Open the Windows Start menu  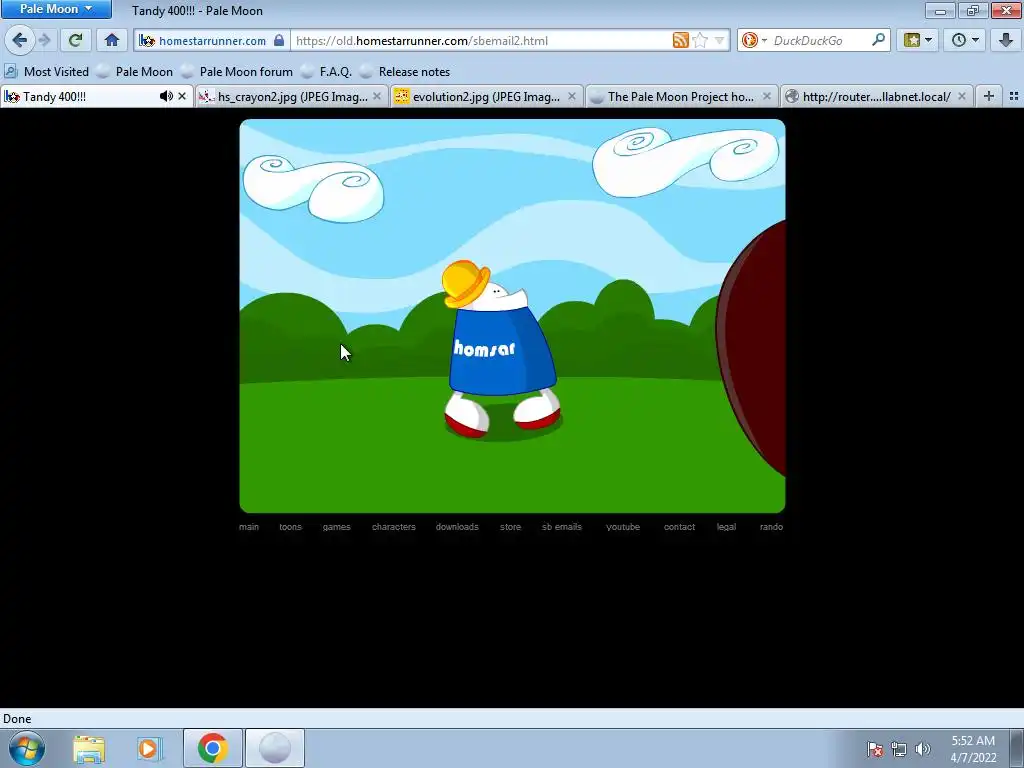pos(27,748)
